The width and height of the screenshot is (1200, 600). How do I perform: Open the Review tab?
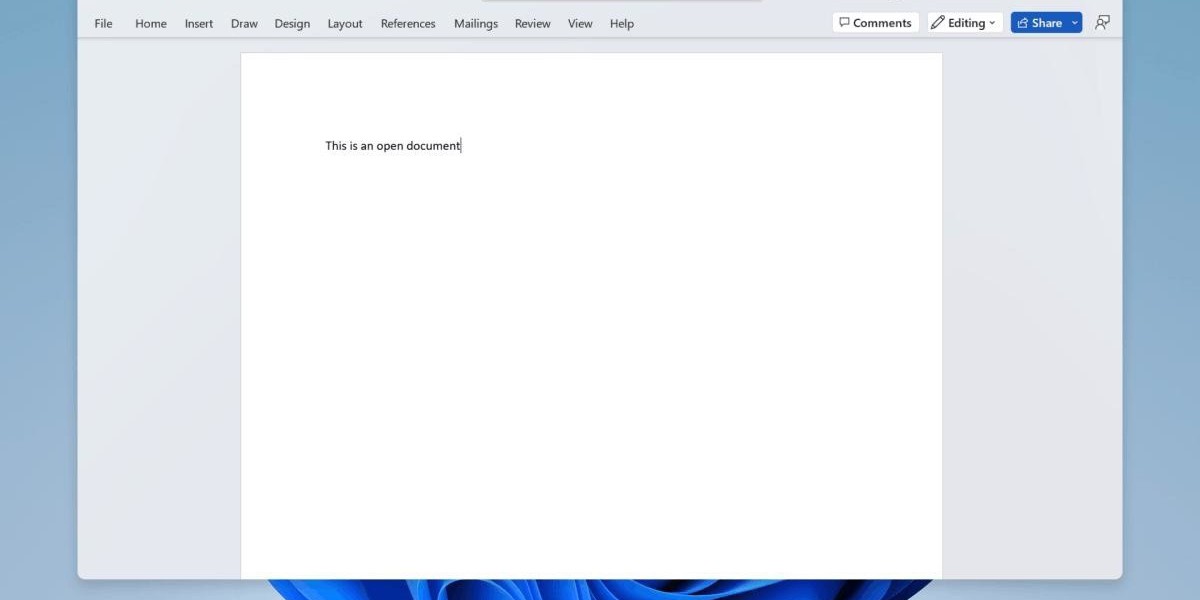point(532,24)
